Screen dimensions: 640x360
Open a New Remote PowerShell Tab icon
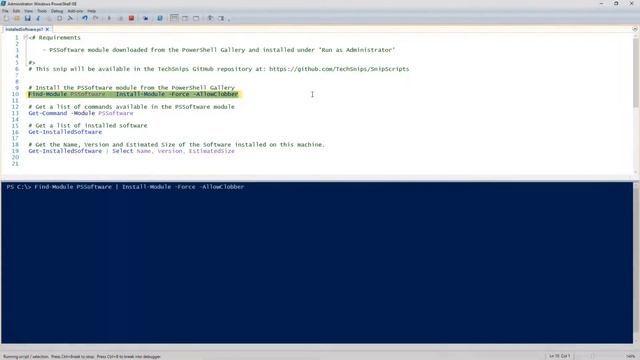click(146, 18)
